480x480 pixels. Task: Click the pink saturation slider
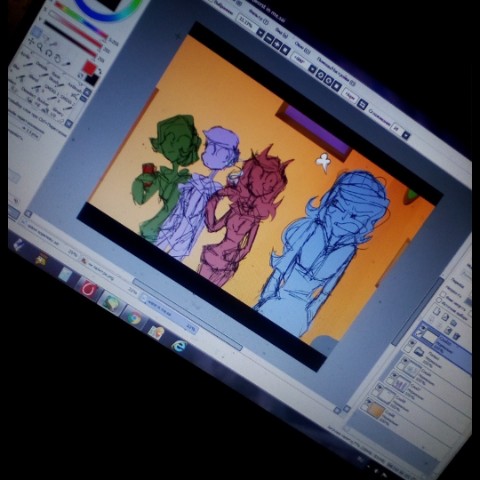pos(75,28)
